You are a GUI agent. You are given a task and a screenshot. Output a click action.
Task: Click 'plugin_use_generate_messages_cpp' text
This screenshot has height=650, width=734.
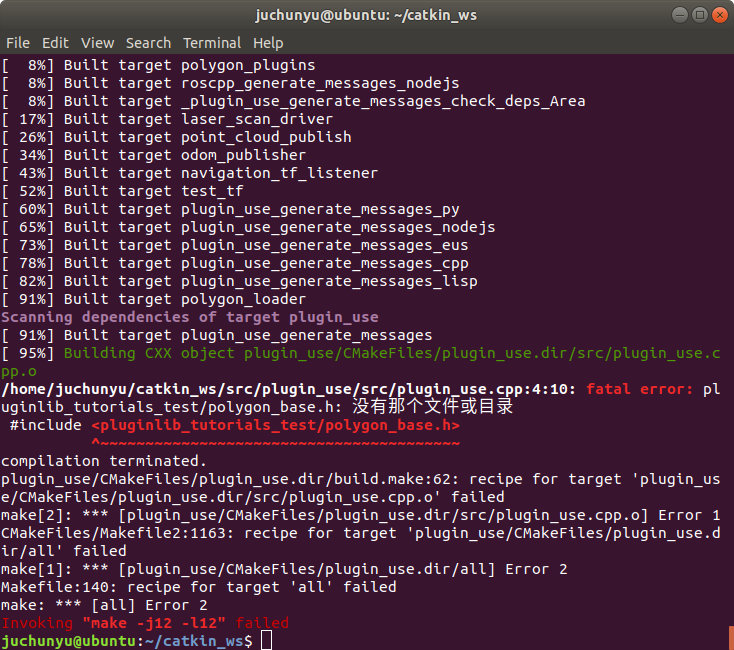pyautogui.click(x=324, y=263)
